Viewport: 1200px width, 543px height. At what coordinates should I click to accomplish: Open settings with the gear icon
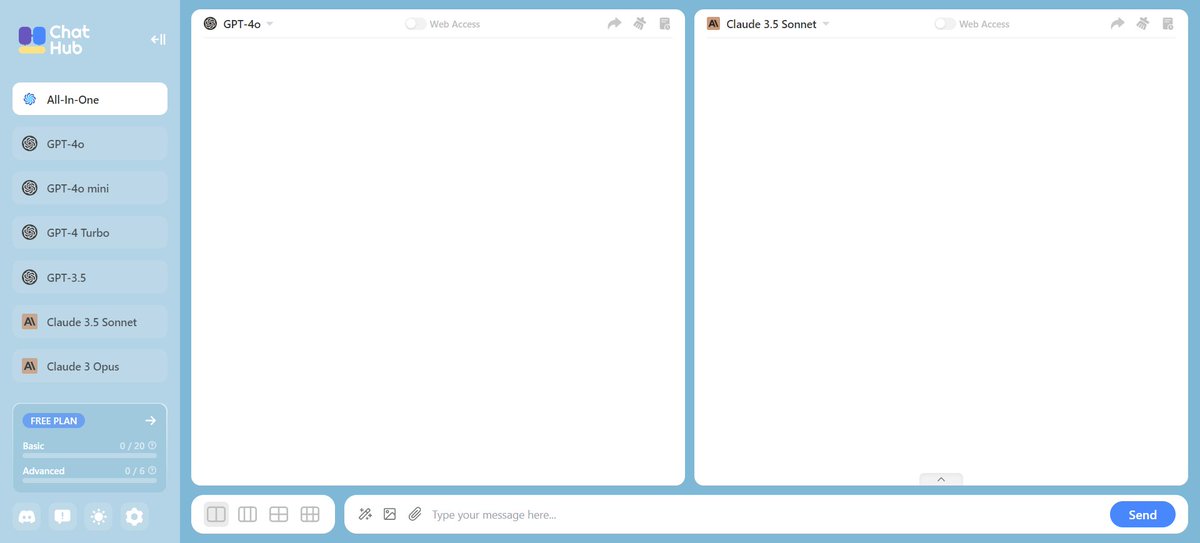point(134,517)
